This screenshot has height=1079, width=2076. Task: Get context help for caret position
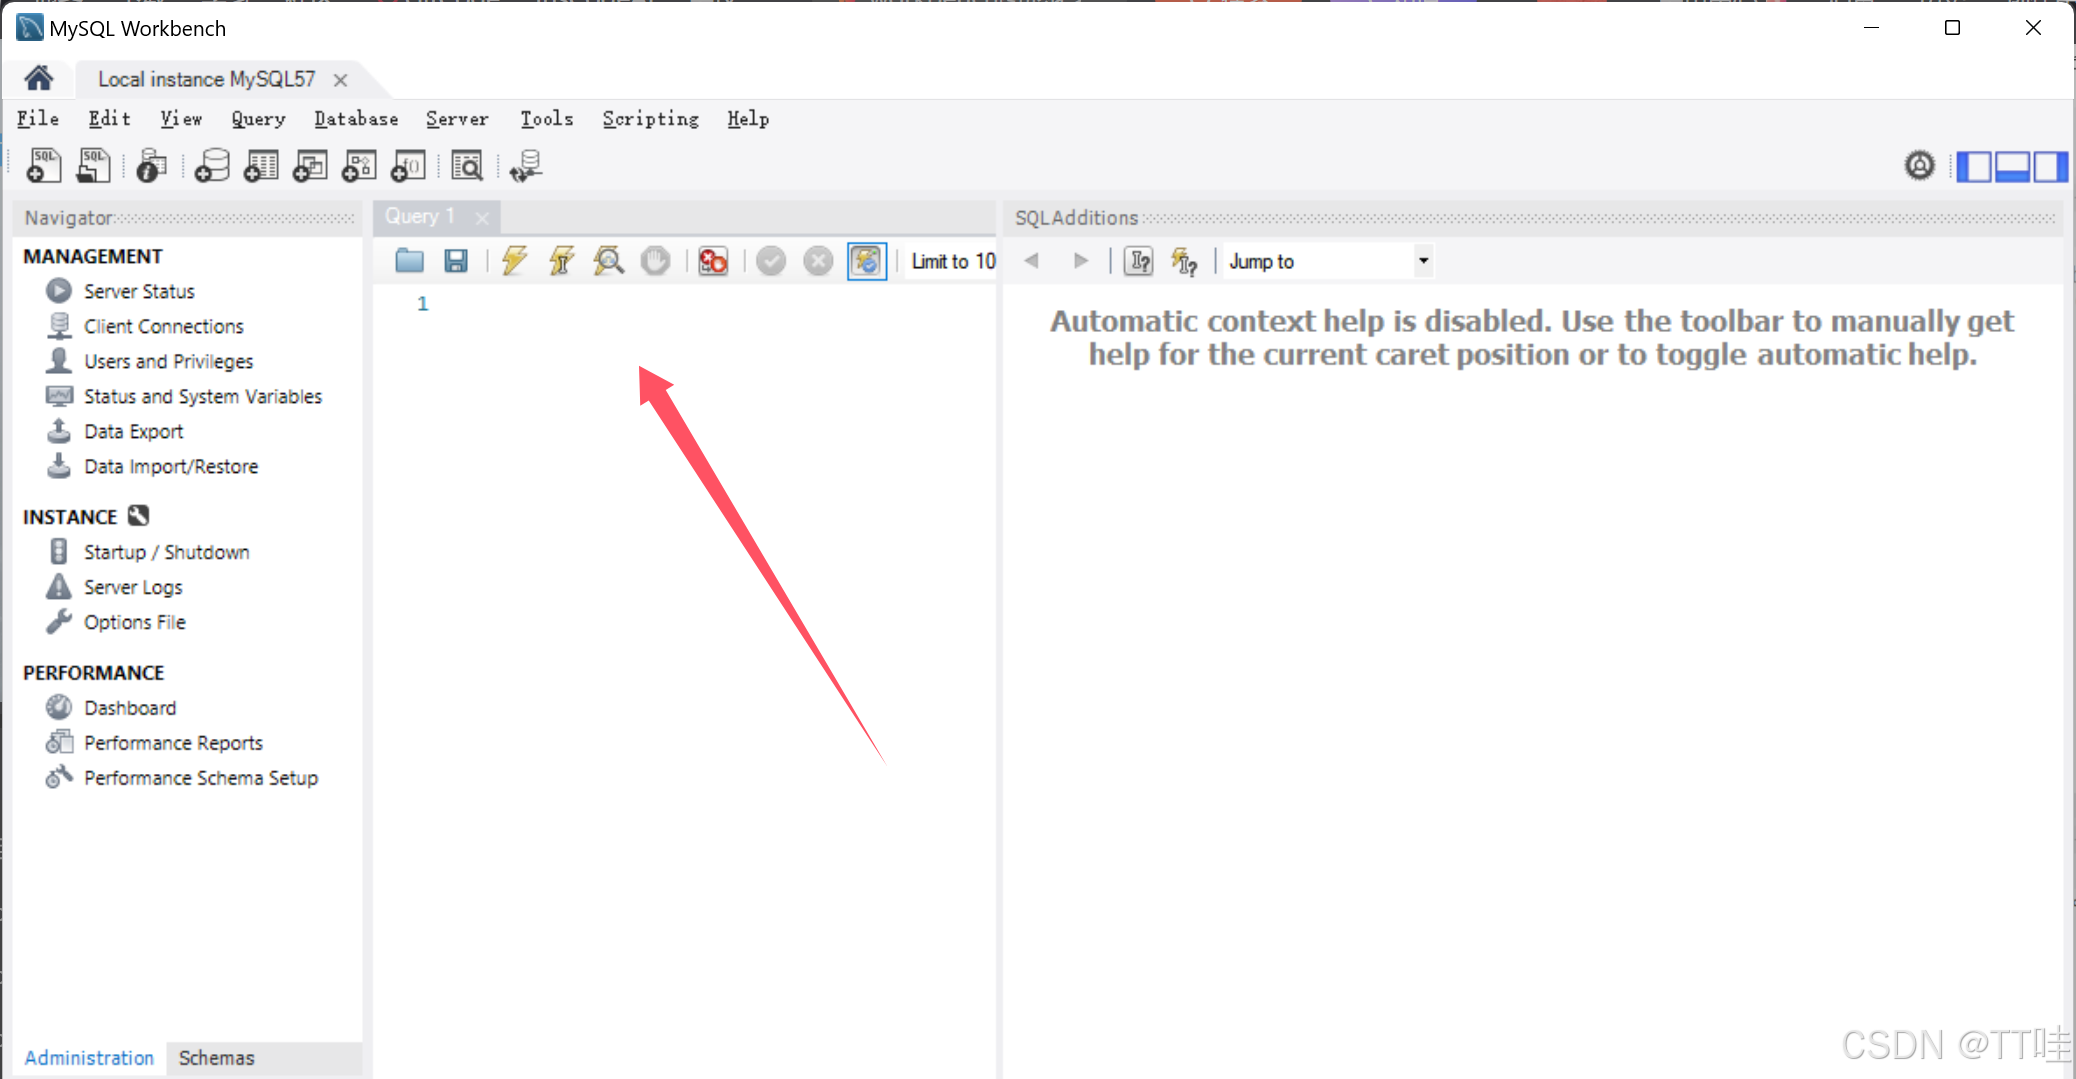point(1138,261)
